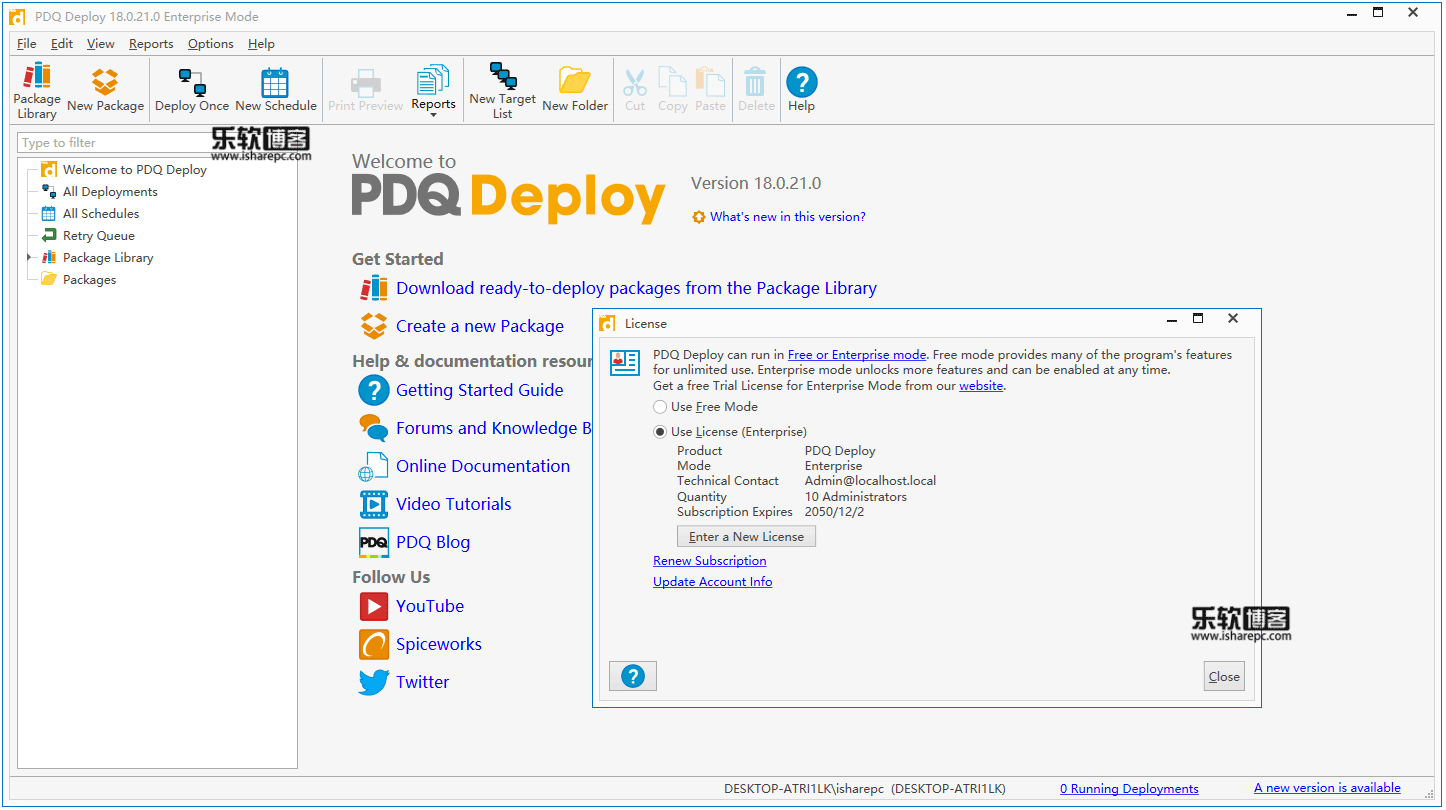Viewport: 1446px width, 810px height.
Task: Click the Package Library books icon in Get Started
Action: point(374,288)
